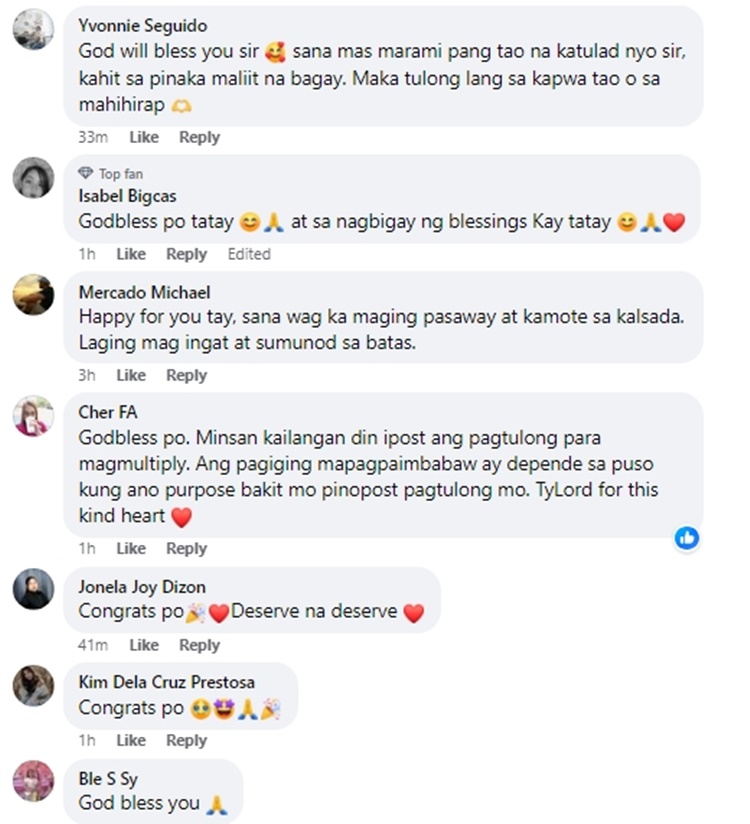Open Ble S Sy's profile picture
The width and height of the screenshot is (750, 824).
(x=33, y=781)
